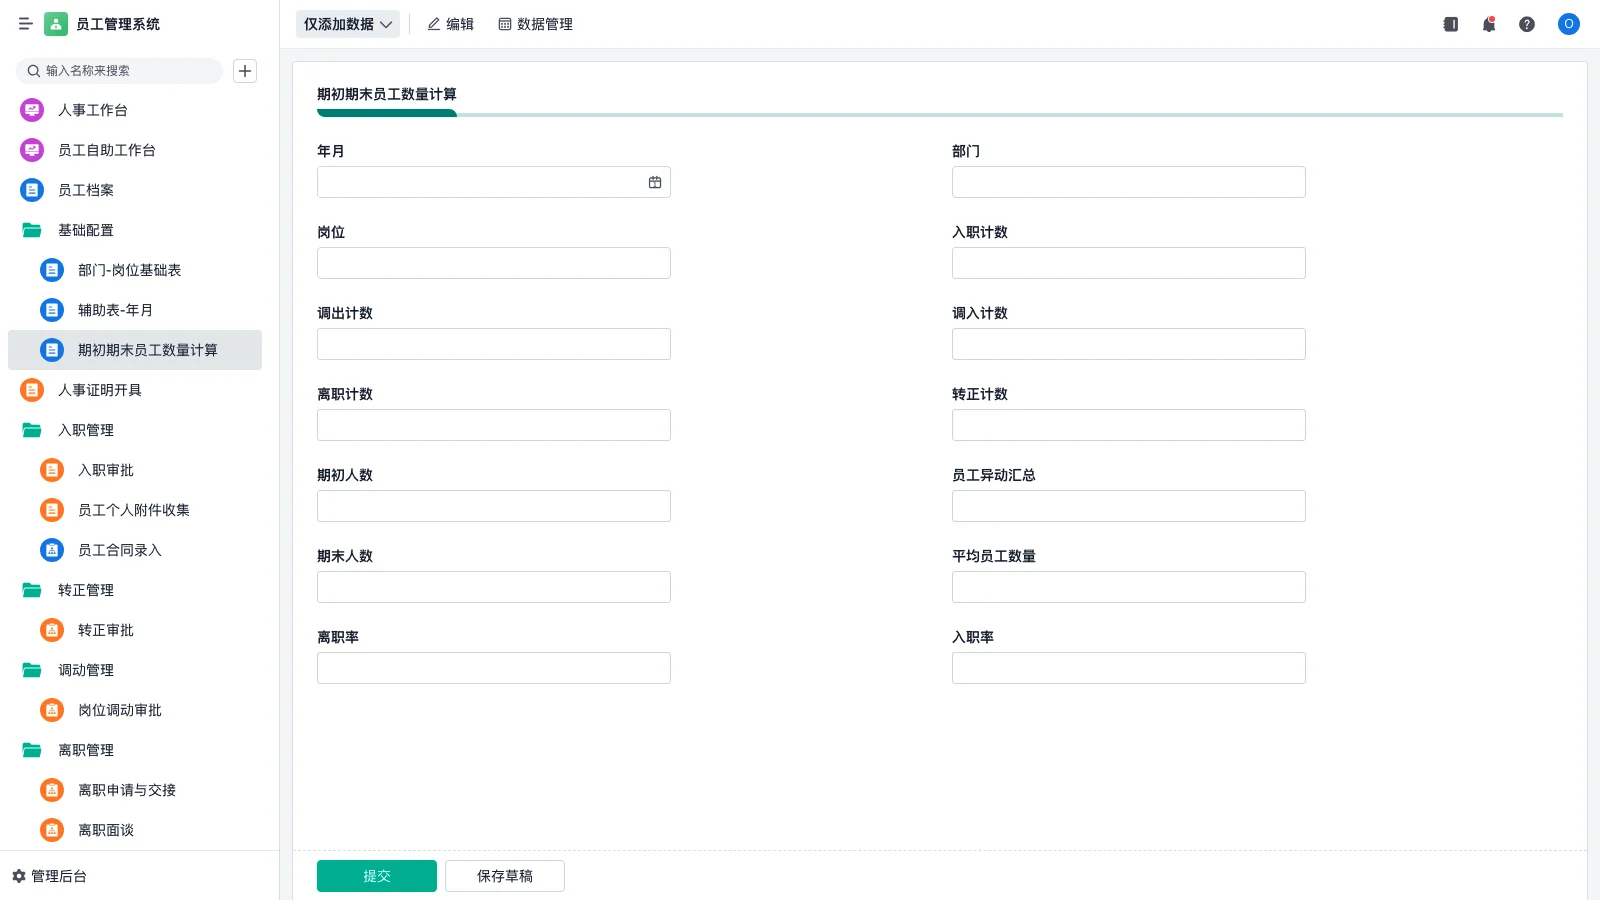Click the pencil edit icon in toolbar

pos(434,24)
